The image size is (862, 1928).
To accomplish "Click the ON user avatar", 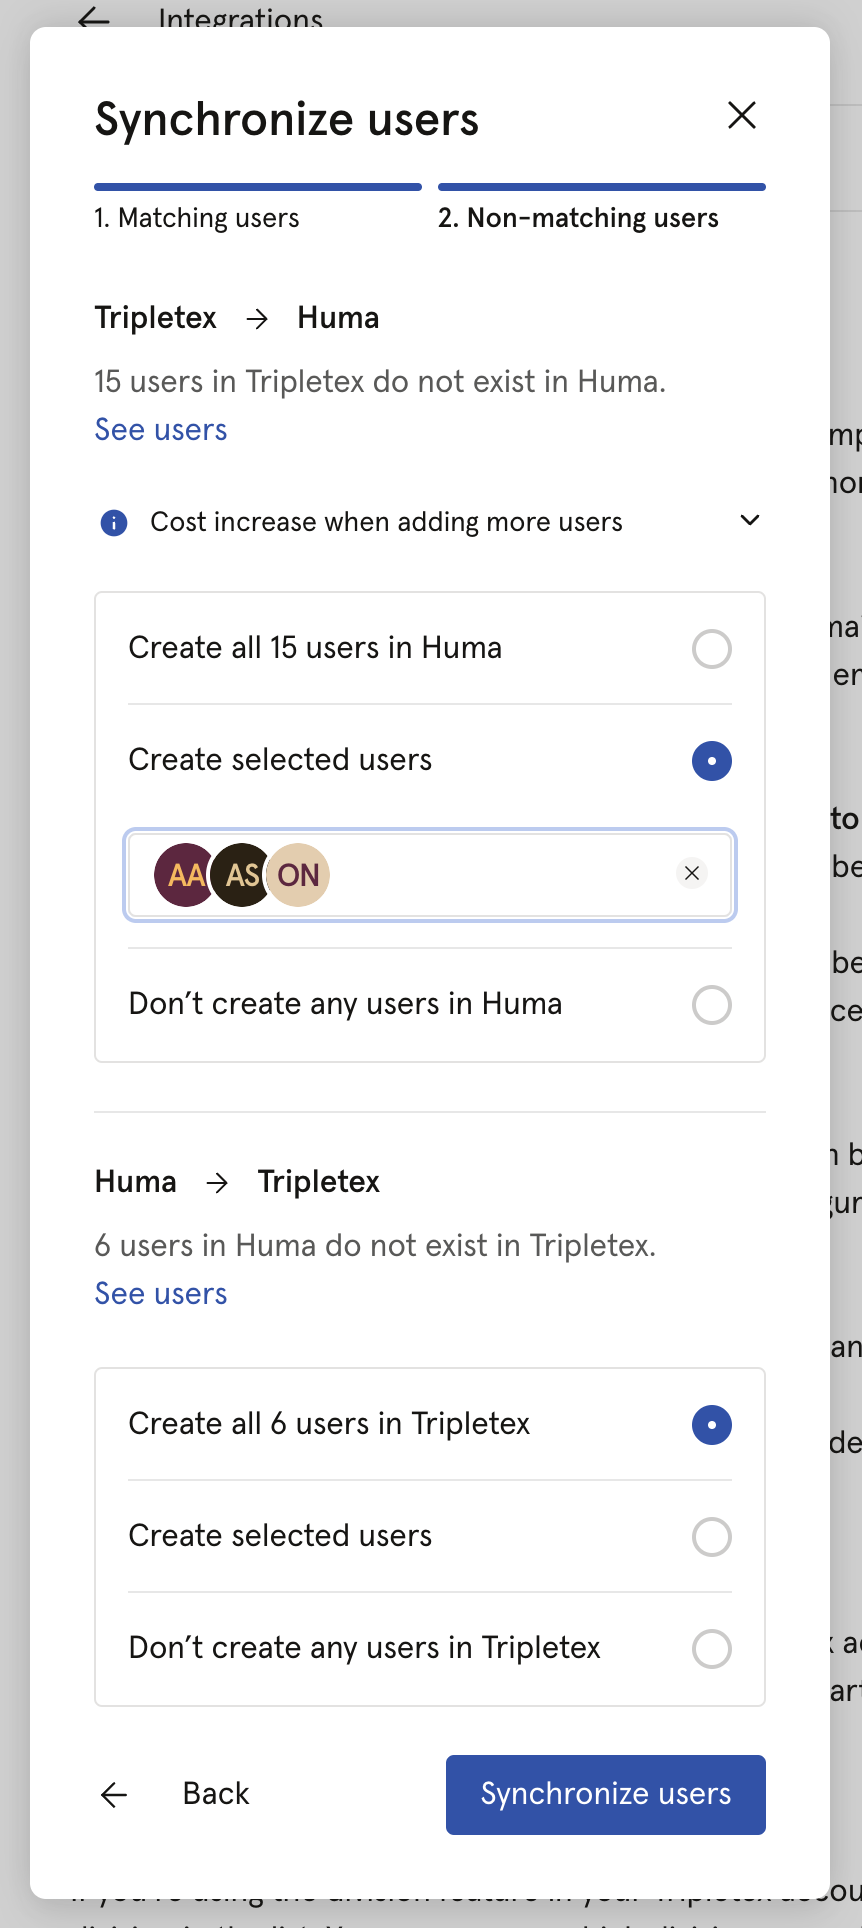I will (x=297, y=875).
